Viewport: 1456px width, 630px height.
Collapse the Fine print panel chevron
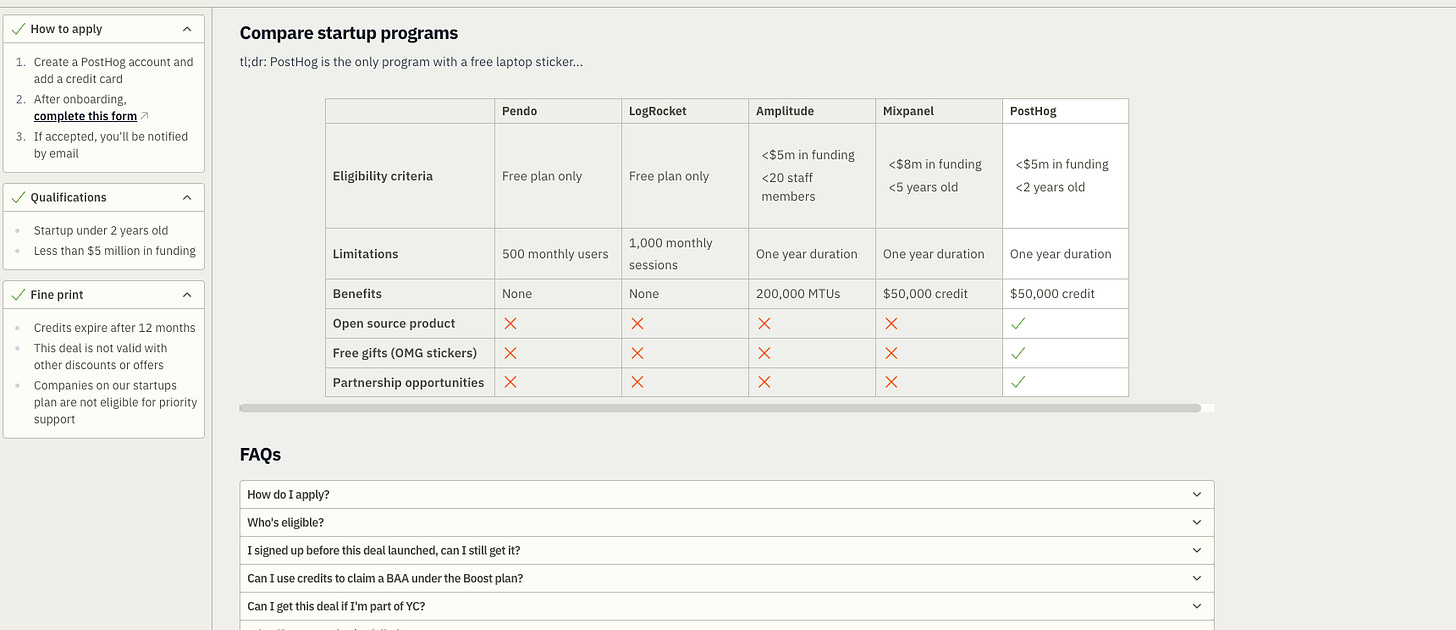point(186,295)
